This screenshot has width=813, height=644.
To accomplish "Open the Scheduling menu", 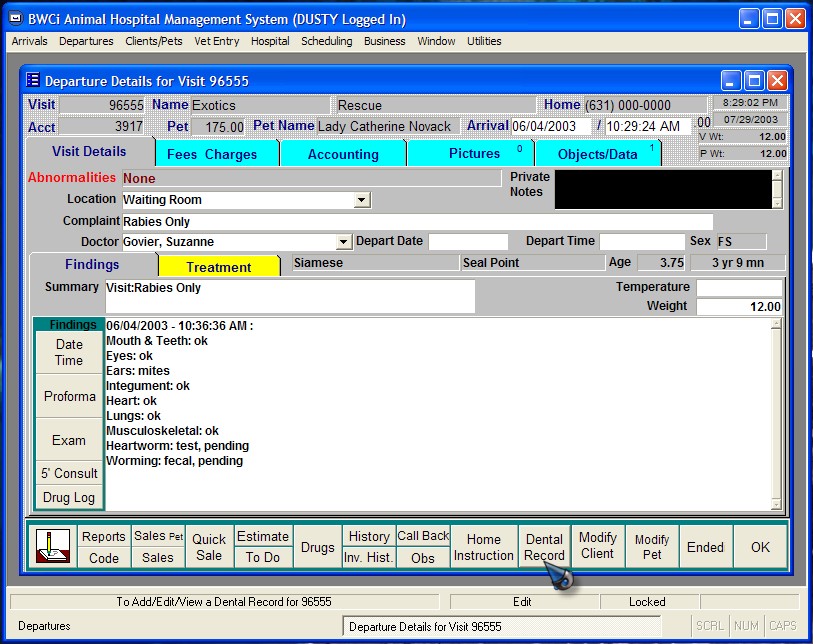I will pos(327,41).
